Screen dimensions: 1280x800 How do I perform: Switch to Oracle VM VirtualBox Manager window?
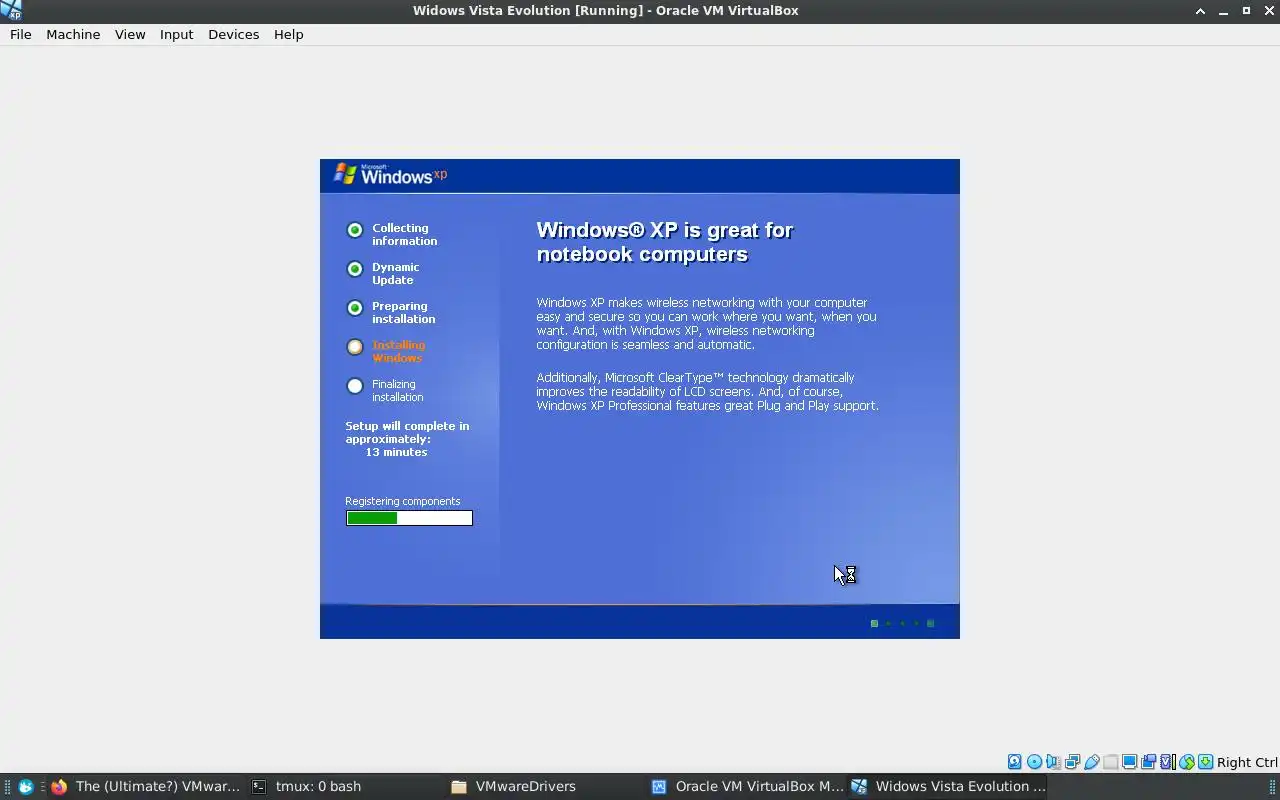(746, 786)
